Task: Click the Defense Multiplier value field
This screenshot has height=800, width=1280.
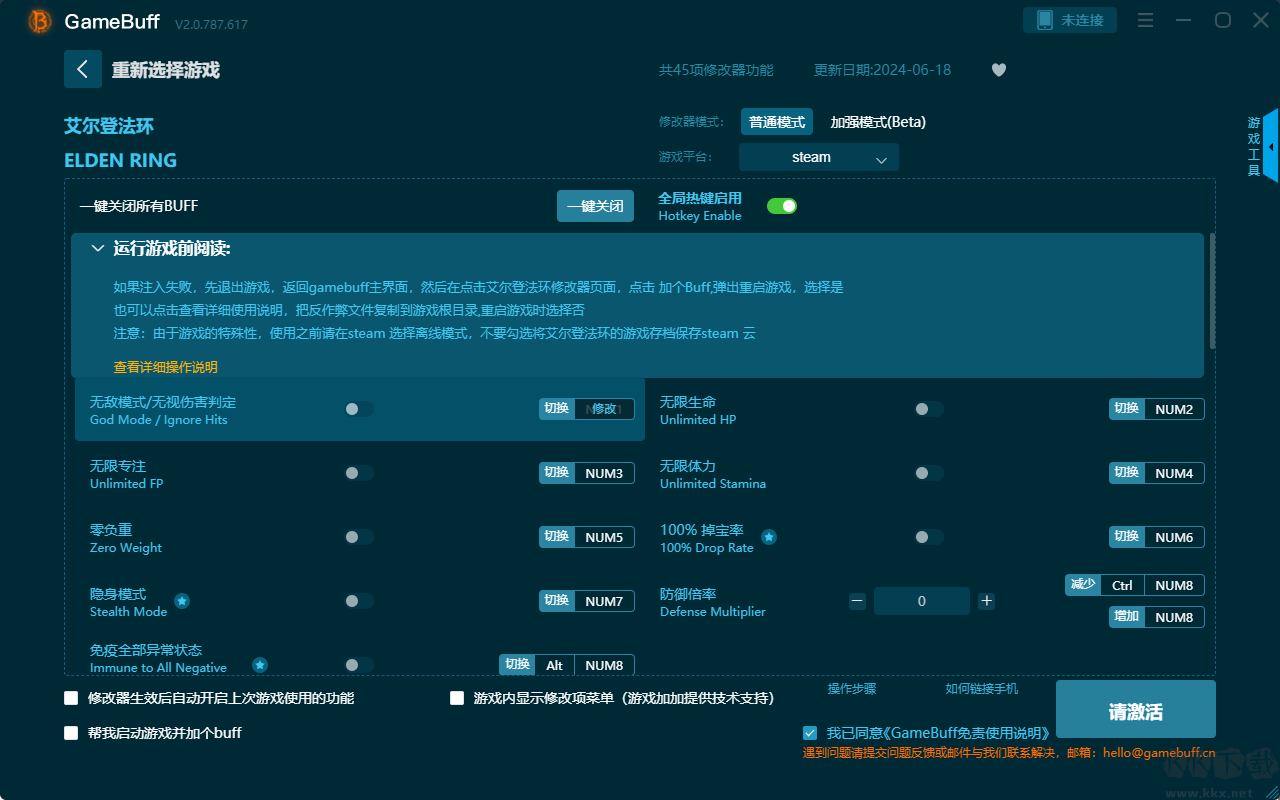Action: point(922,601)
